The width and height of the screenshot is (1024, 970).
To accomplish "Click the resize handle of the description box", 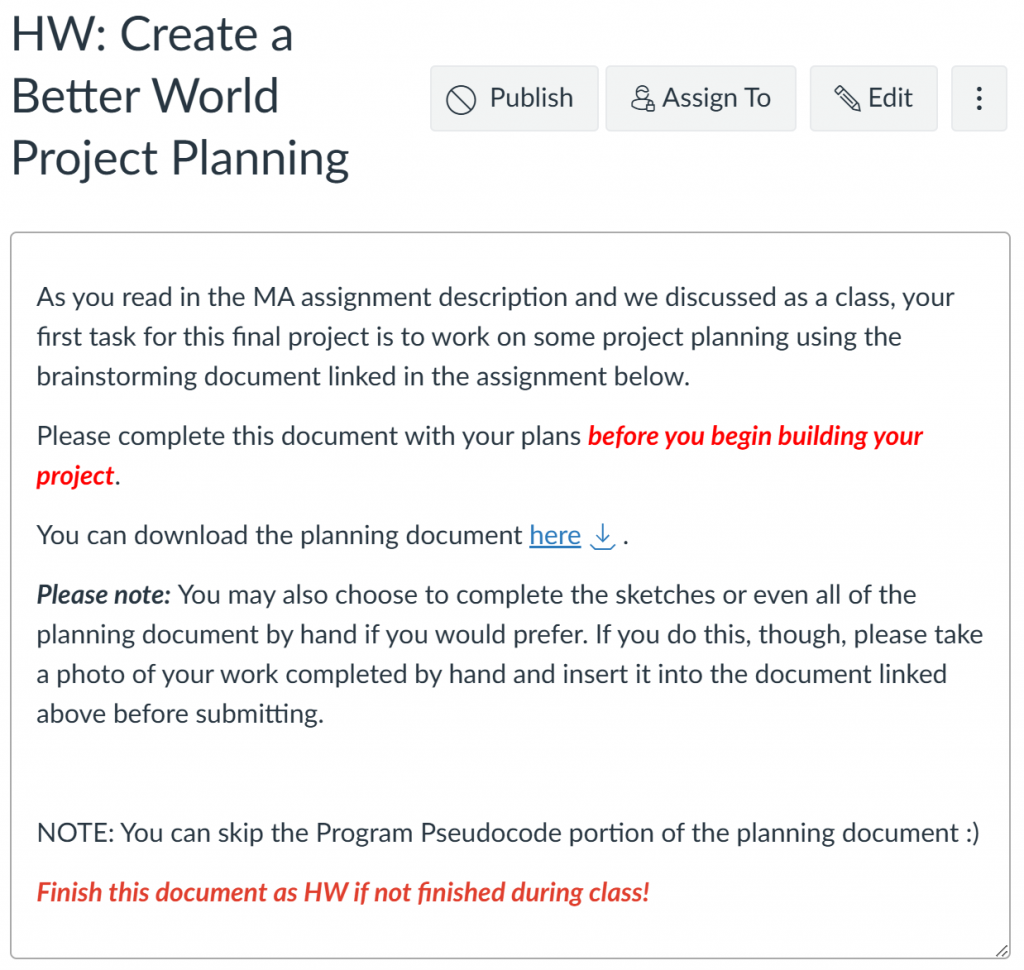I will click(x=1002, y=950).
